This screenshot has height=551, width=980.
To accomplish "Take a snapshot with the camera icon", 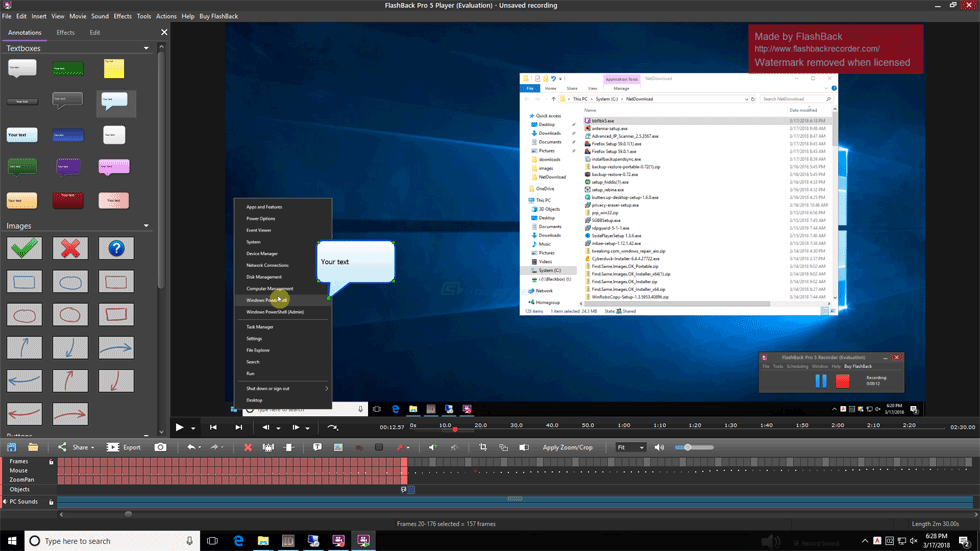I will point(160,447).
